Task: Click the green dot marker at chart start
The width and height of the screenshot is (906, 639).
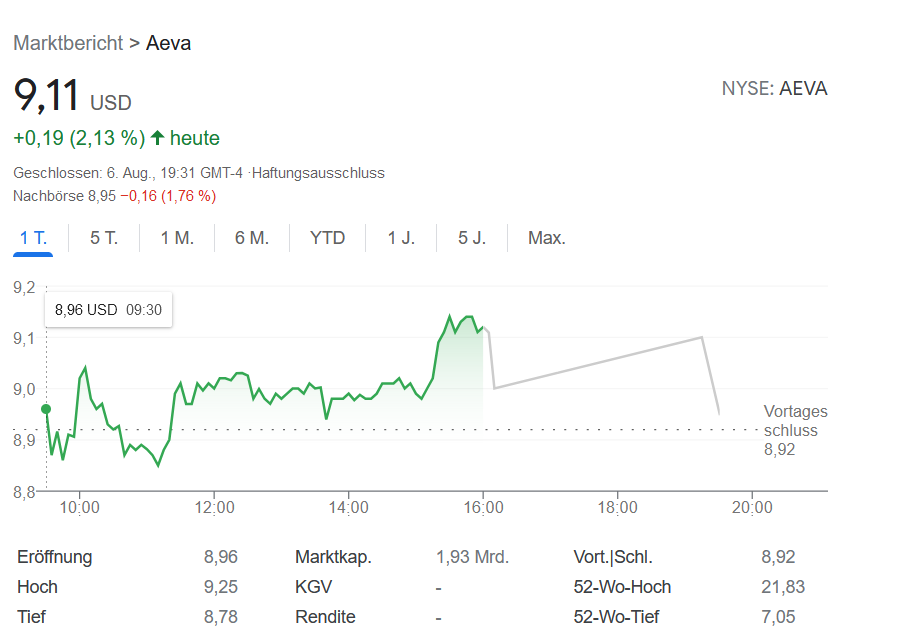Action: (46, 409)
